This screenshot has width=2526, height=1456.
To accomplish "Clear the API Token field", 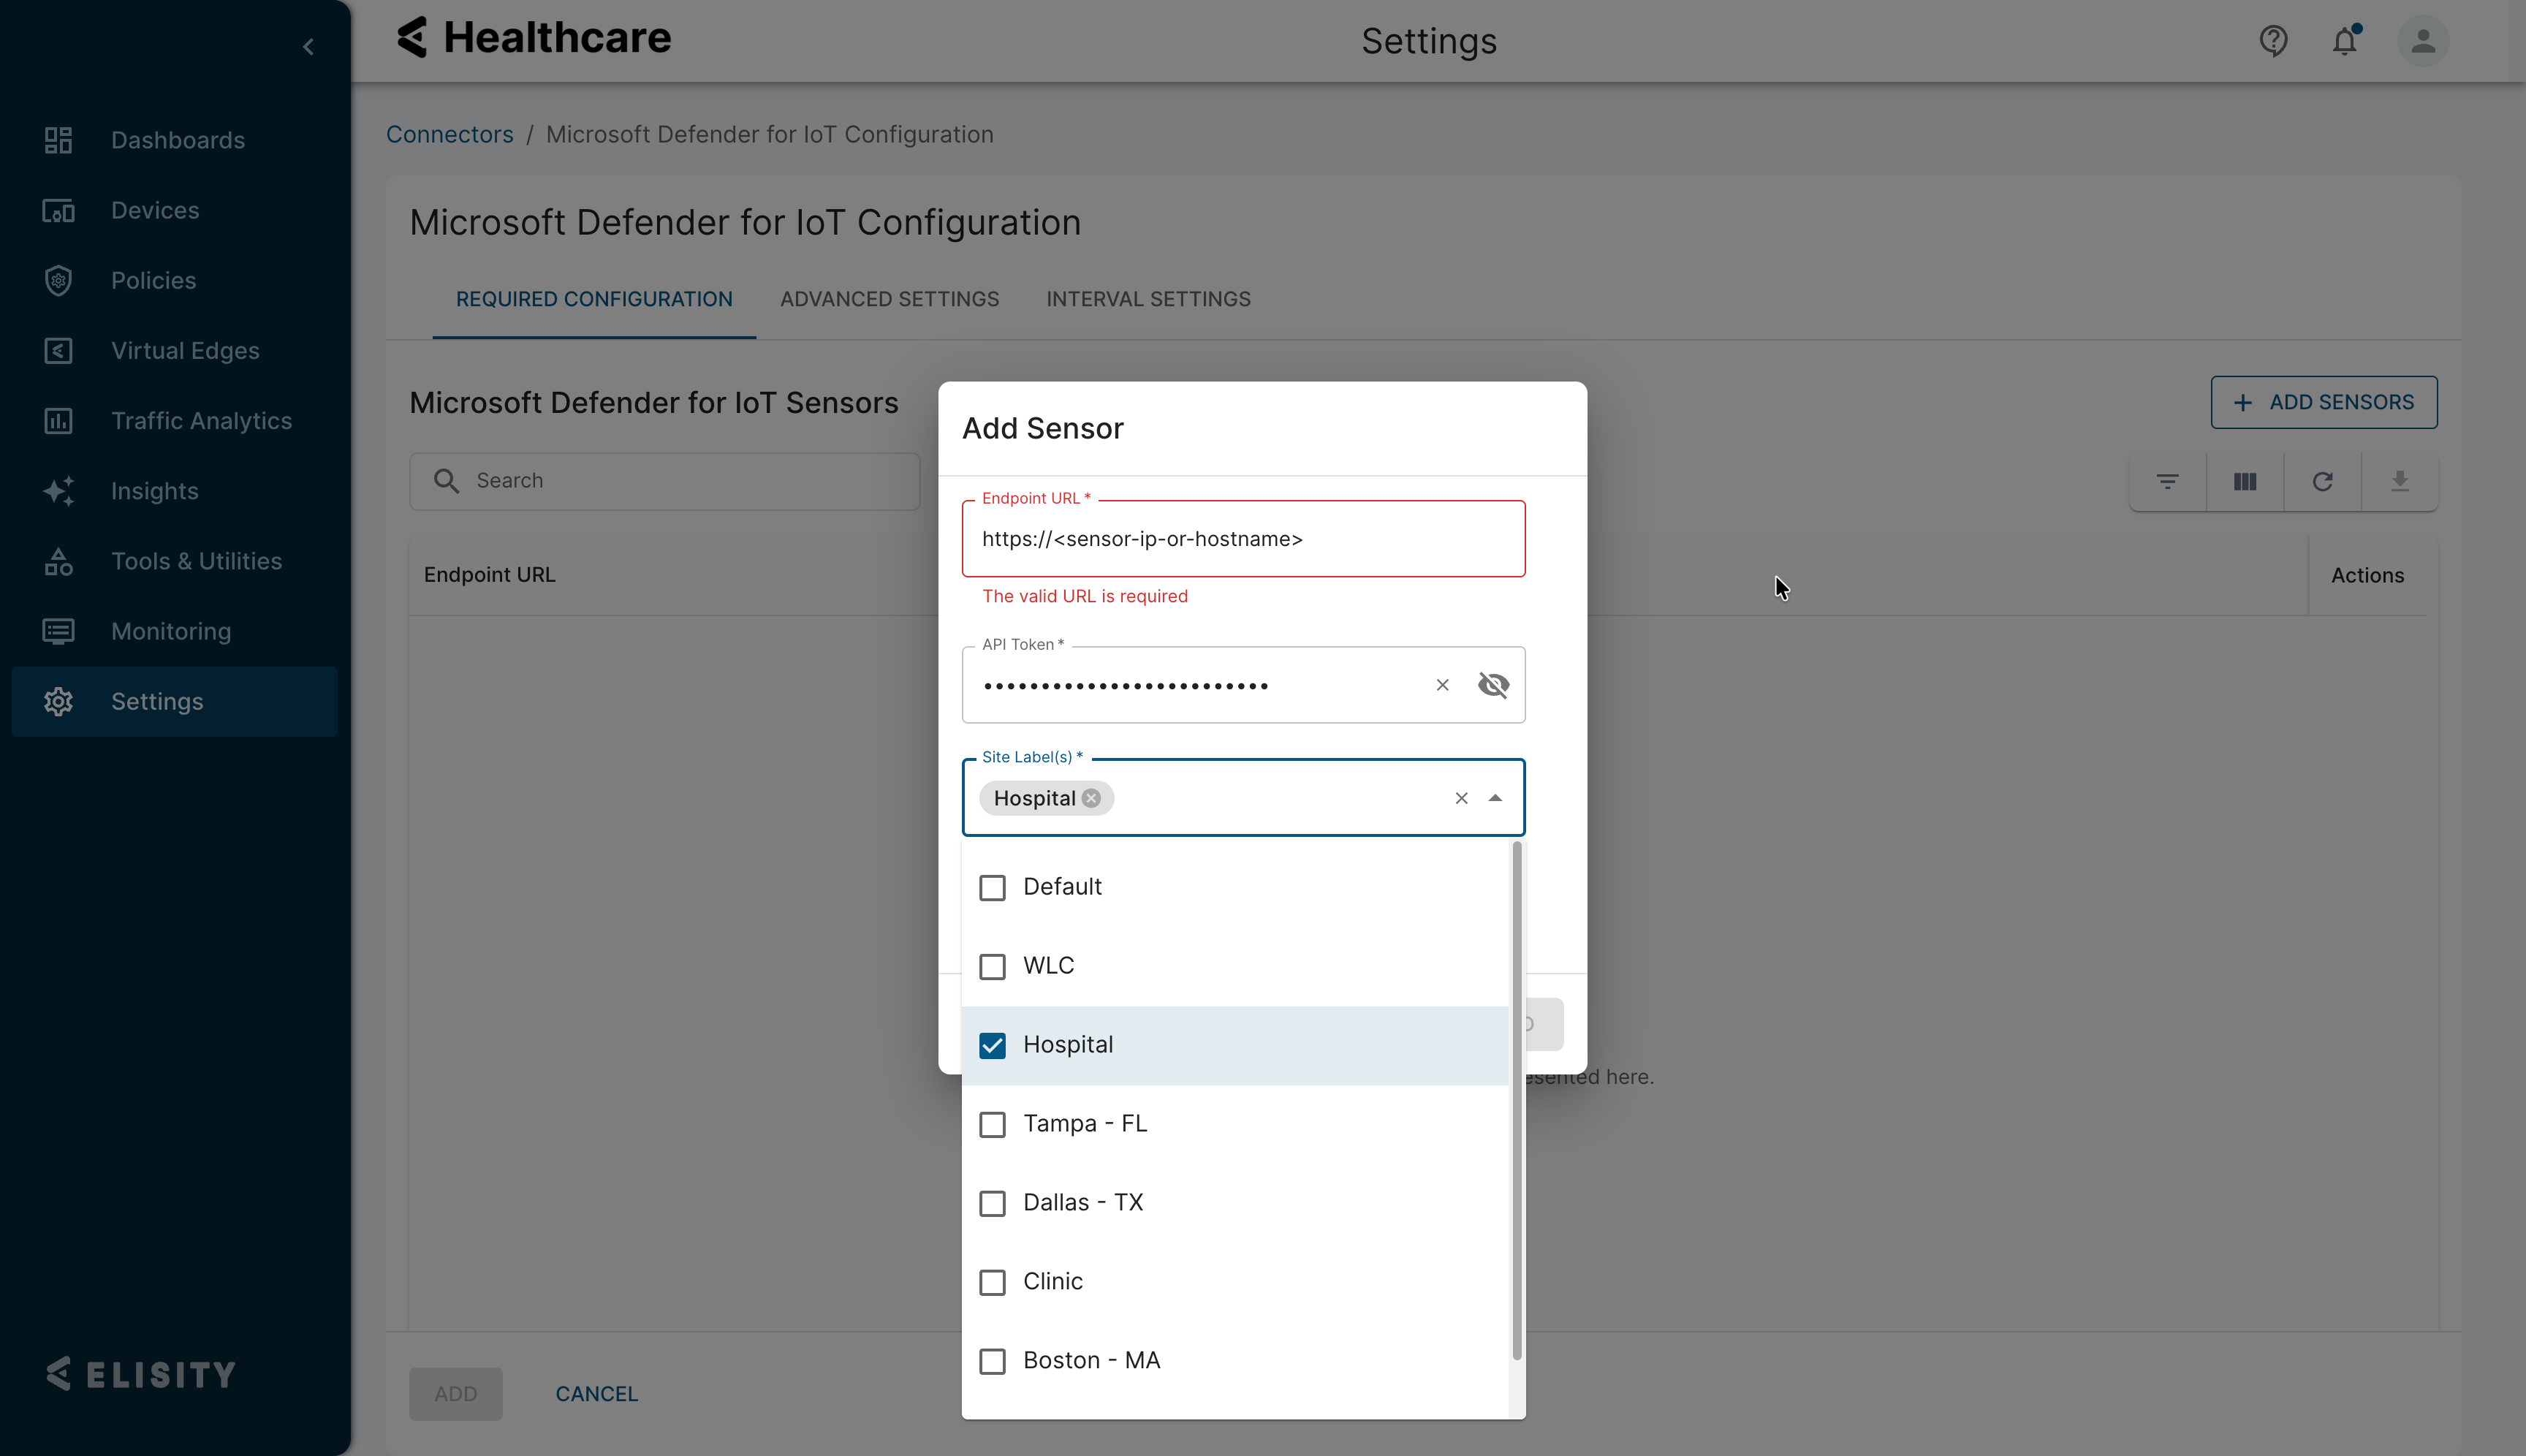I will pyautogui.click(x=1442, y=685).
